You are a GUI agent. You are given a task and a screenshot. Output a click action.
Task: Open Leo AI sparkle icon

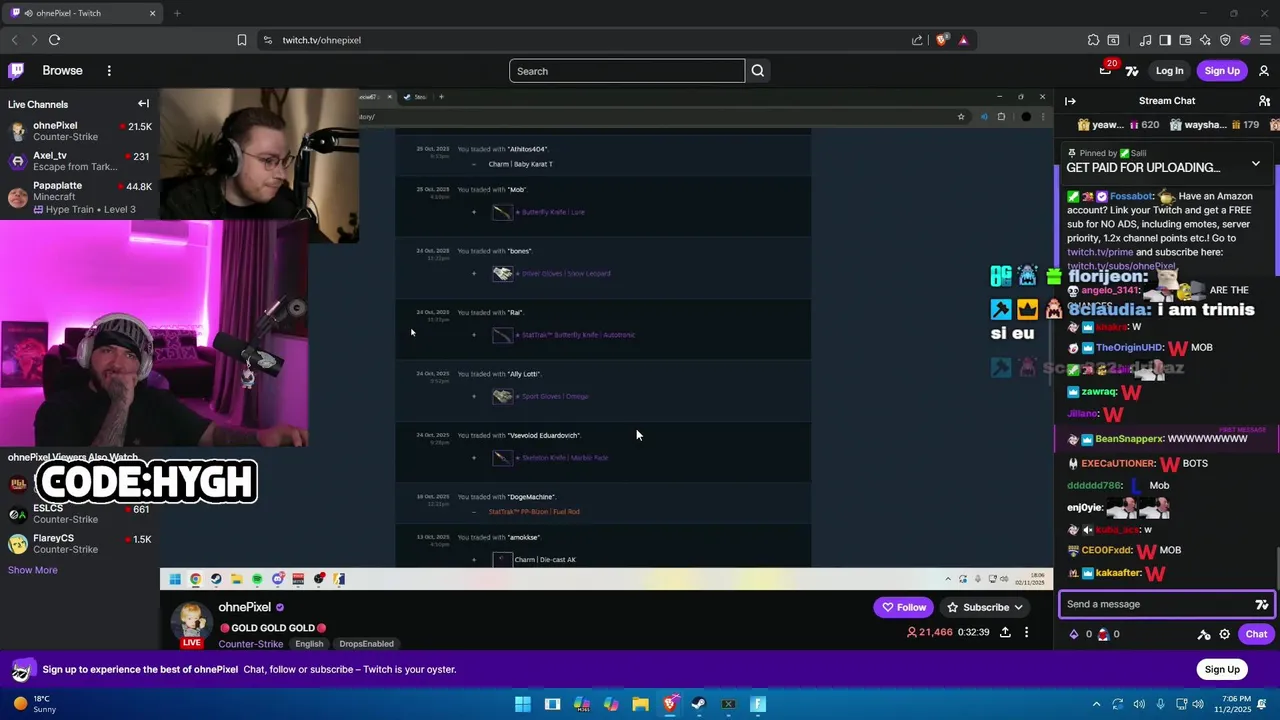point(1205,40)
